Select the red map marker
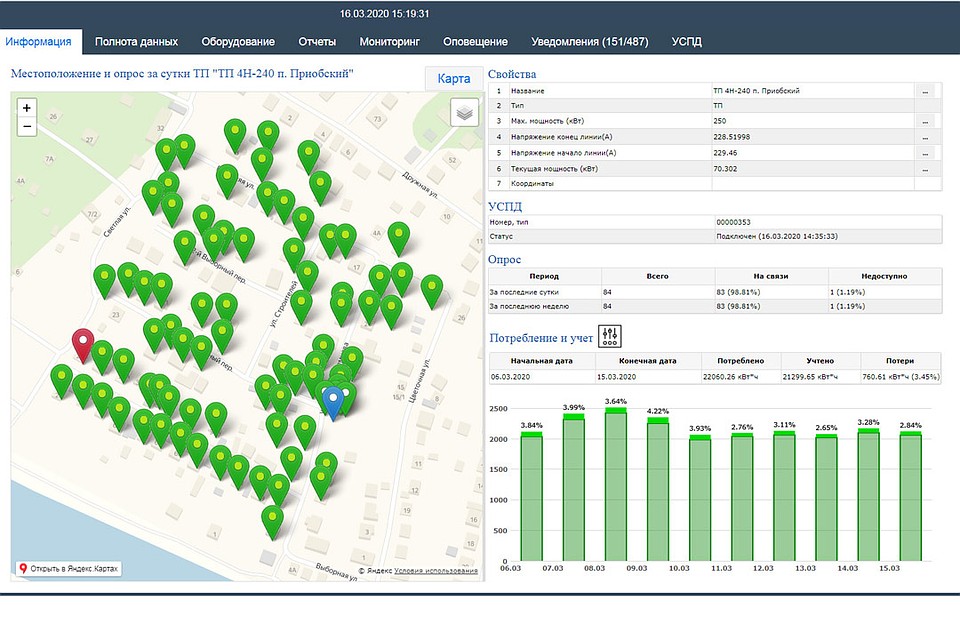The height and width of the screenshot is (640, 960). (83, 345)
